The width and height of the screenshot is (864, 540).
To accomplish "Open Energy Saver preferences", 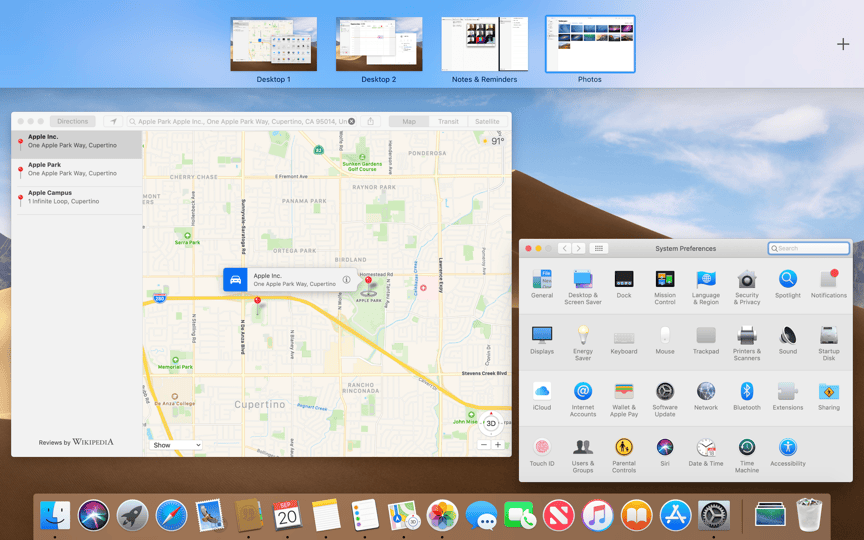I will click(x=582, y=343).
